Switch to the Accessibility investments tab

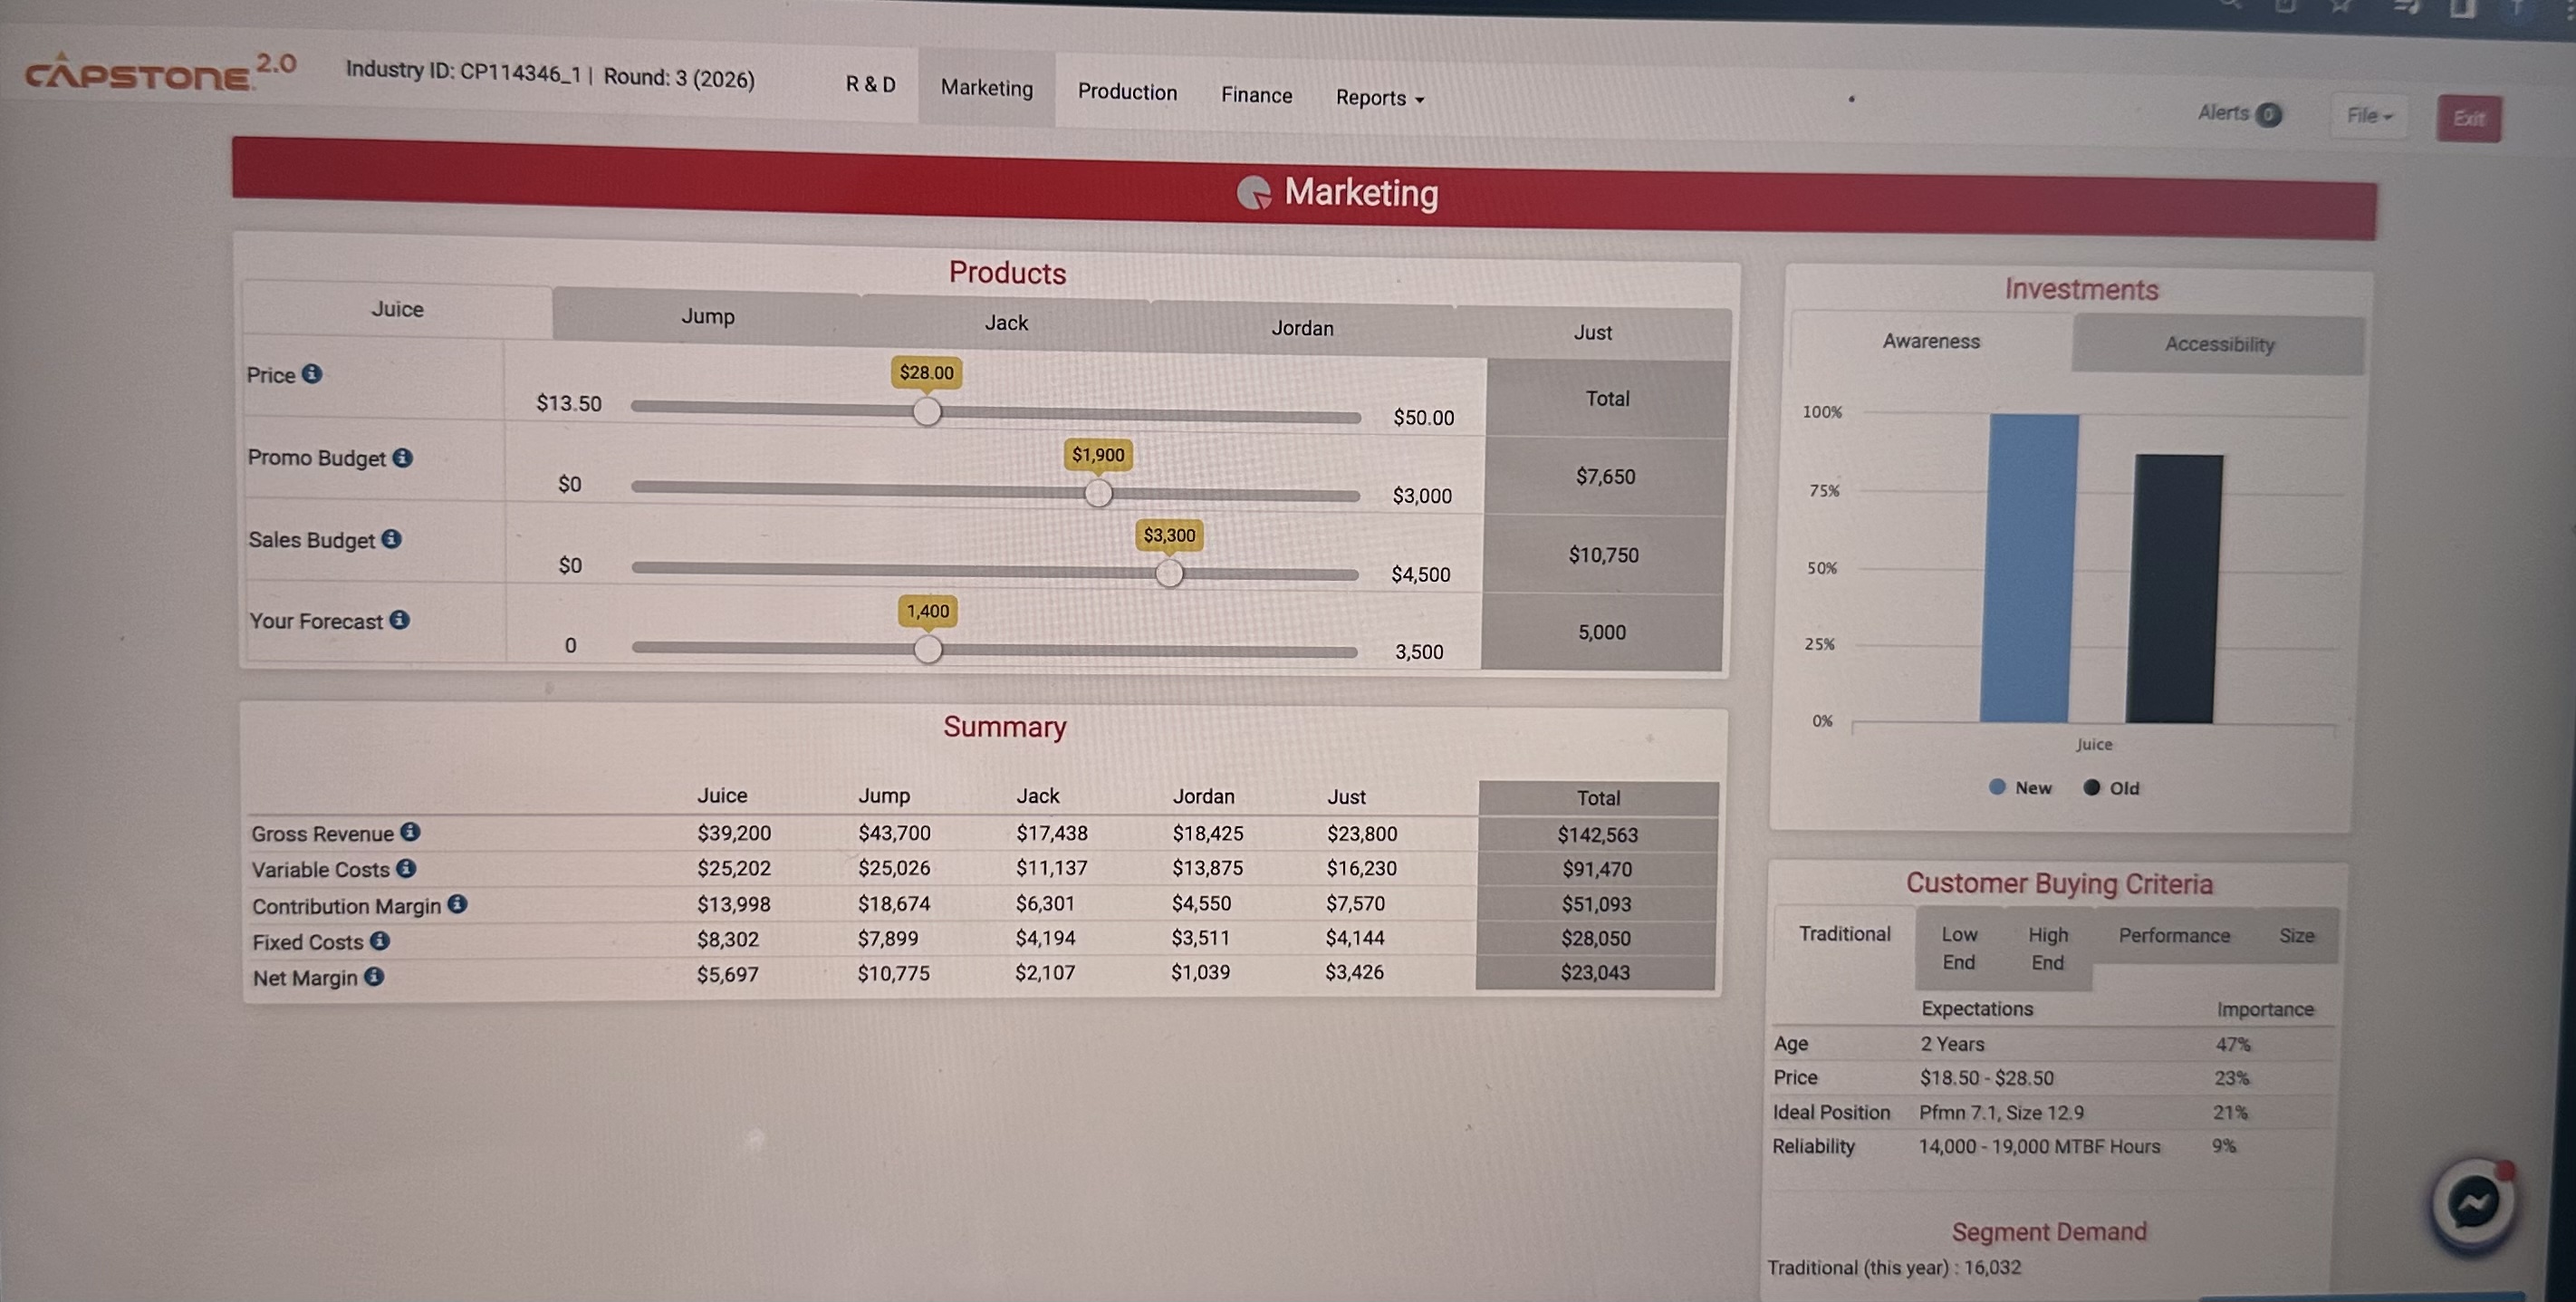coord(2218,344)
